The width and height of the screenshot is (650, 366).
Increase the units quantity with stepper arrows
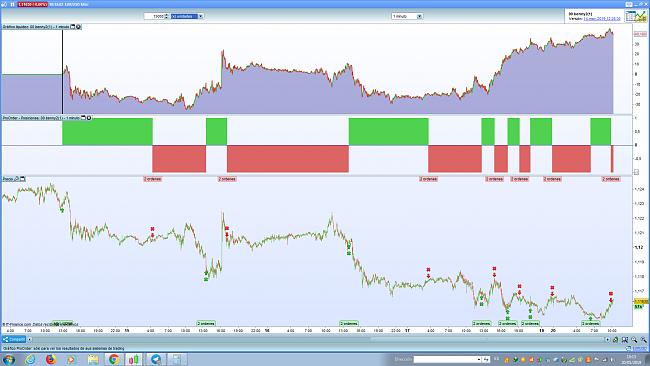(167, 15)
